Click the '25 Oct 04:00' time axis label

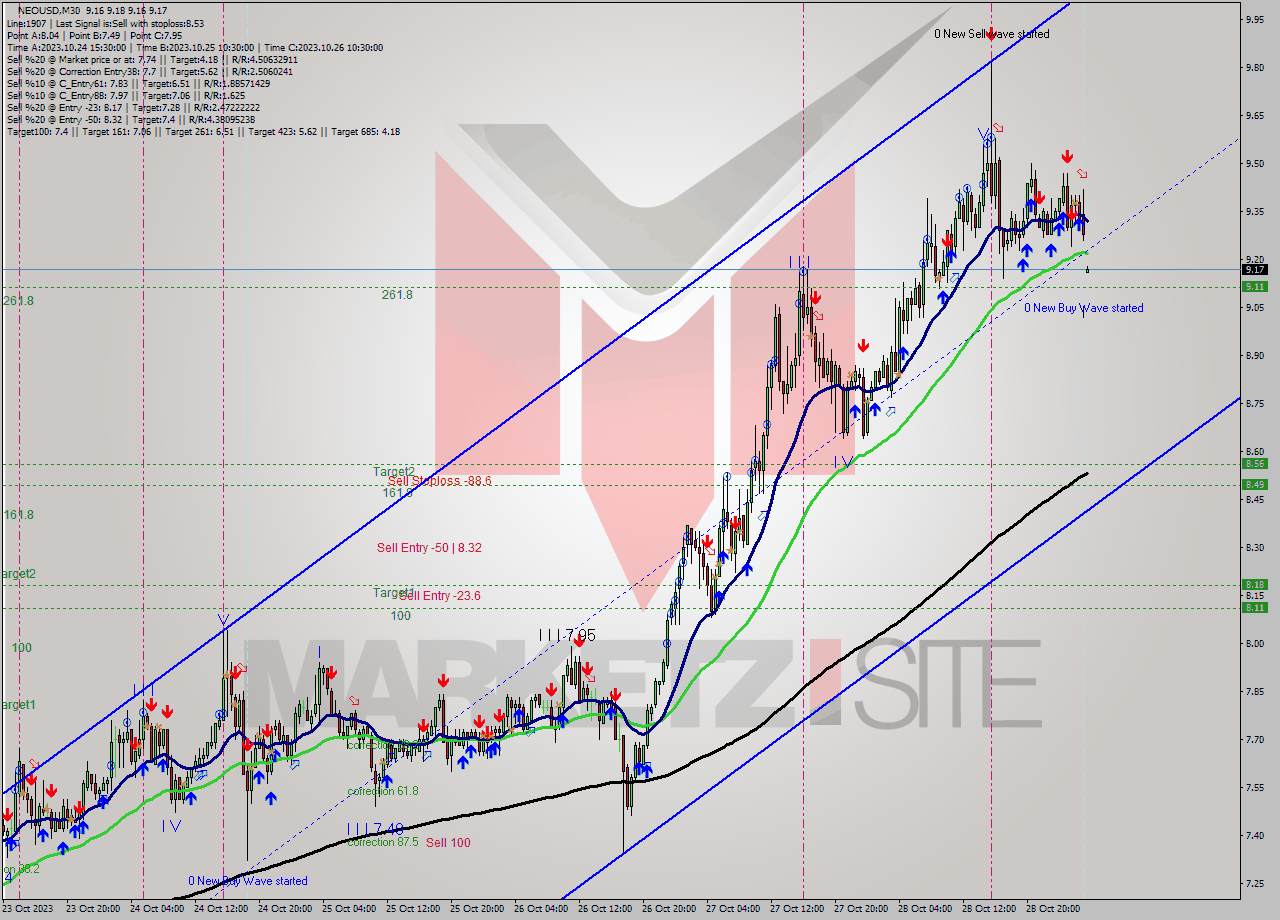coord(349,909)
